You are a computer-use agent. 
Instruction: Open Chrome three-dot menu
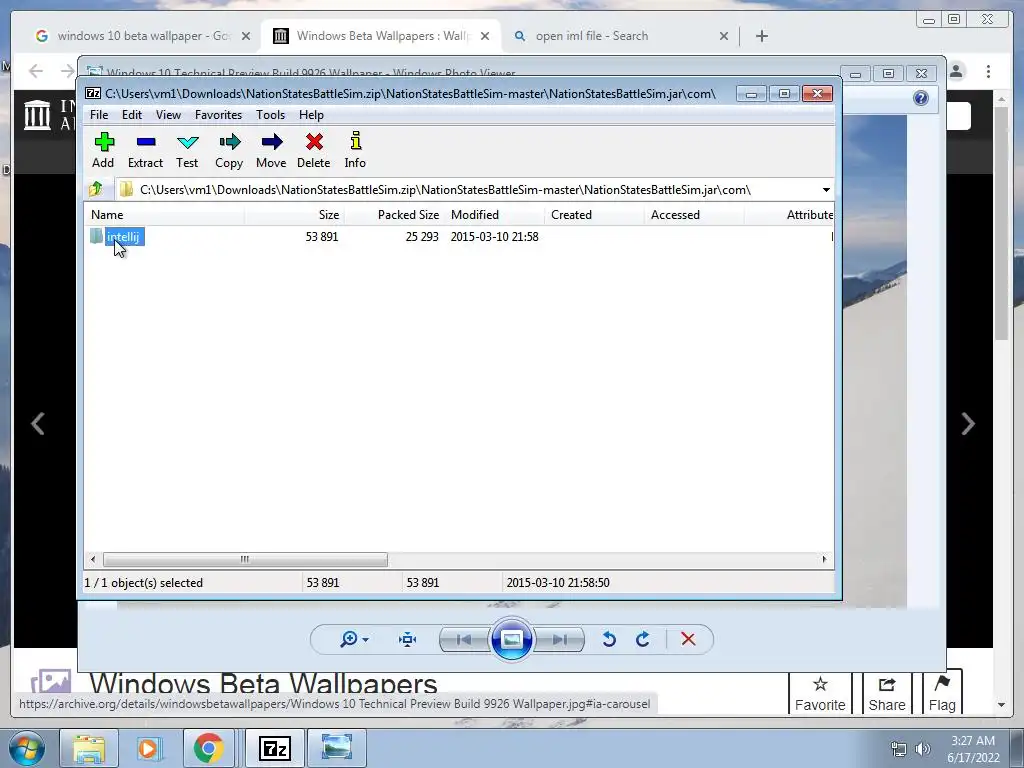point(988,71)
